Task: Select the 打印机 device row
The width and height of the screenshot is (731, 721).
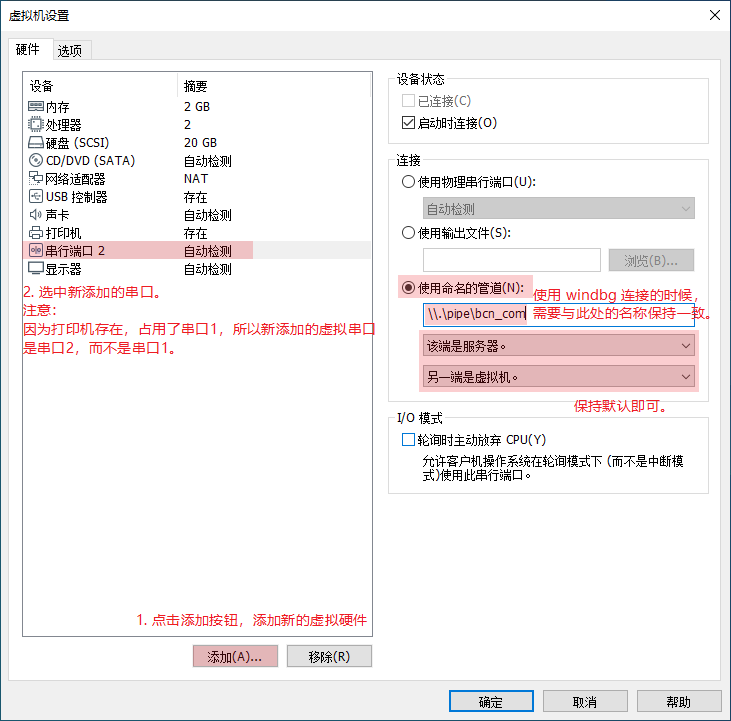Action: [197, 232]
